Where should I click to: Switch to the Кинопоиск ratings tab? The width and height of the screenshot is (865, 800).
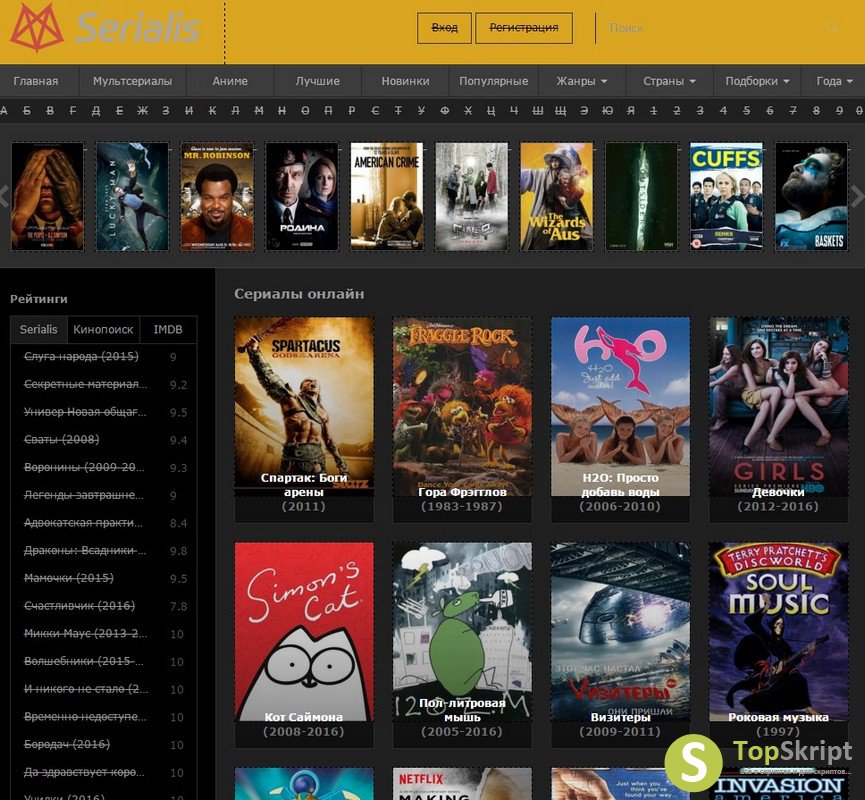pyautogui.click(x=103, y=329)
